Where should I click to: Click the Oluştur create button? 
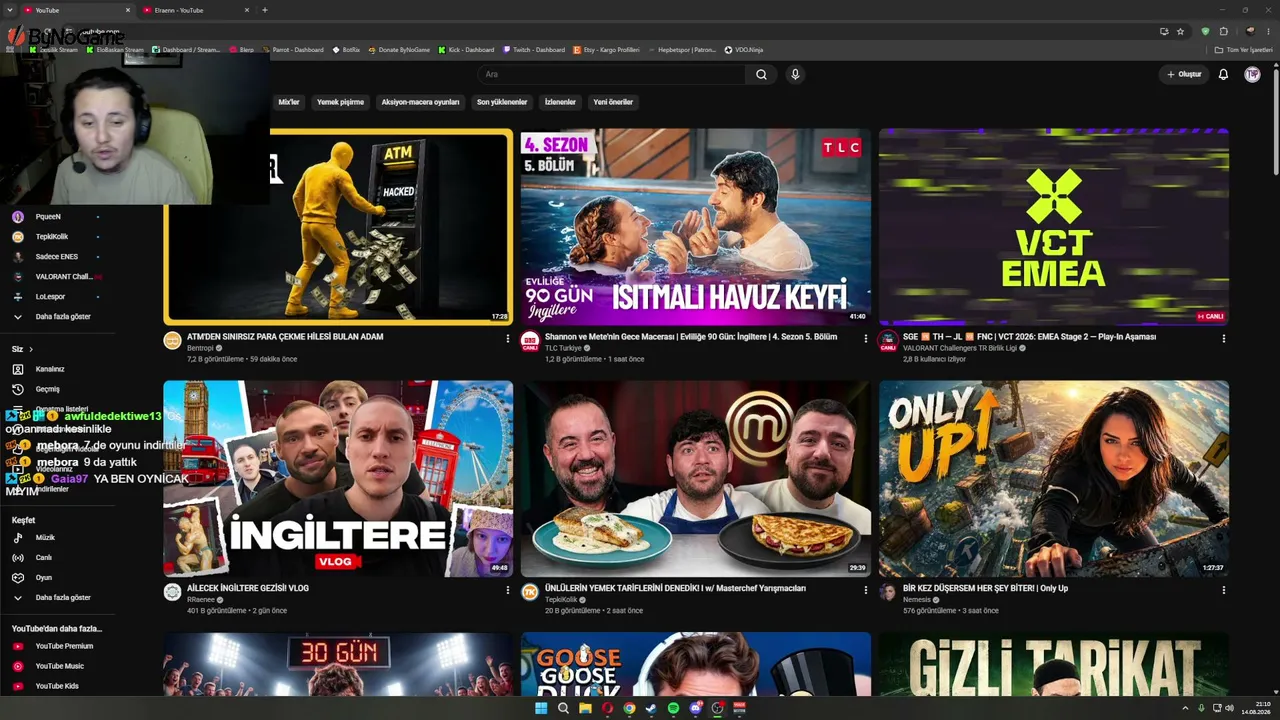click(x=1184, y=74)
